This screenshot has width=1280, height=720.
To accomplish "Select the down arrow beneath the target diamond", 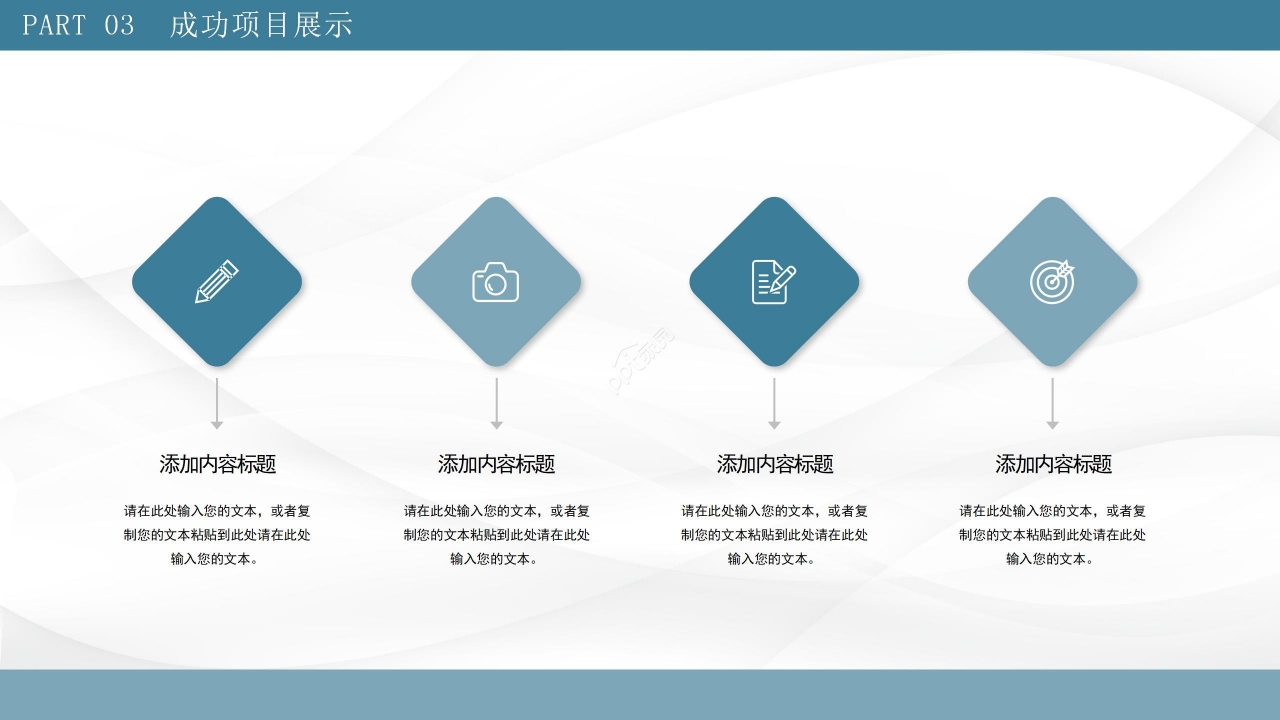I will coord(1052,404).
